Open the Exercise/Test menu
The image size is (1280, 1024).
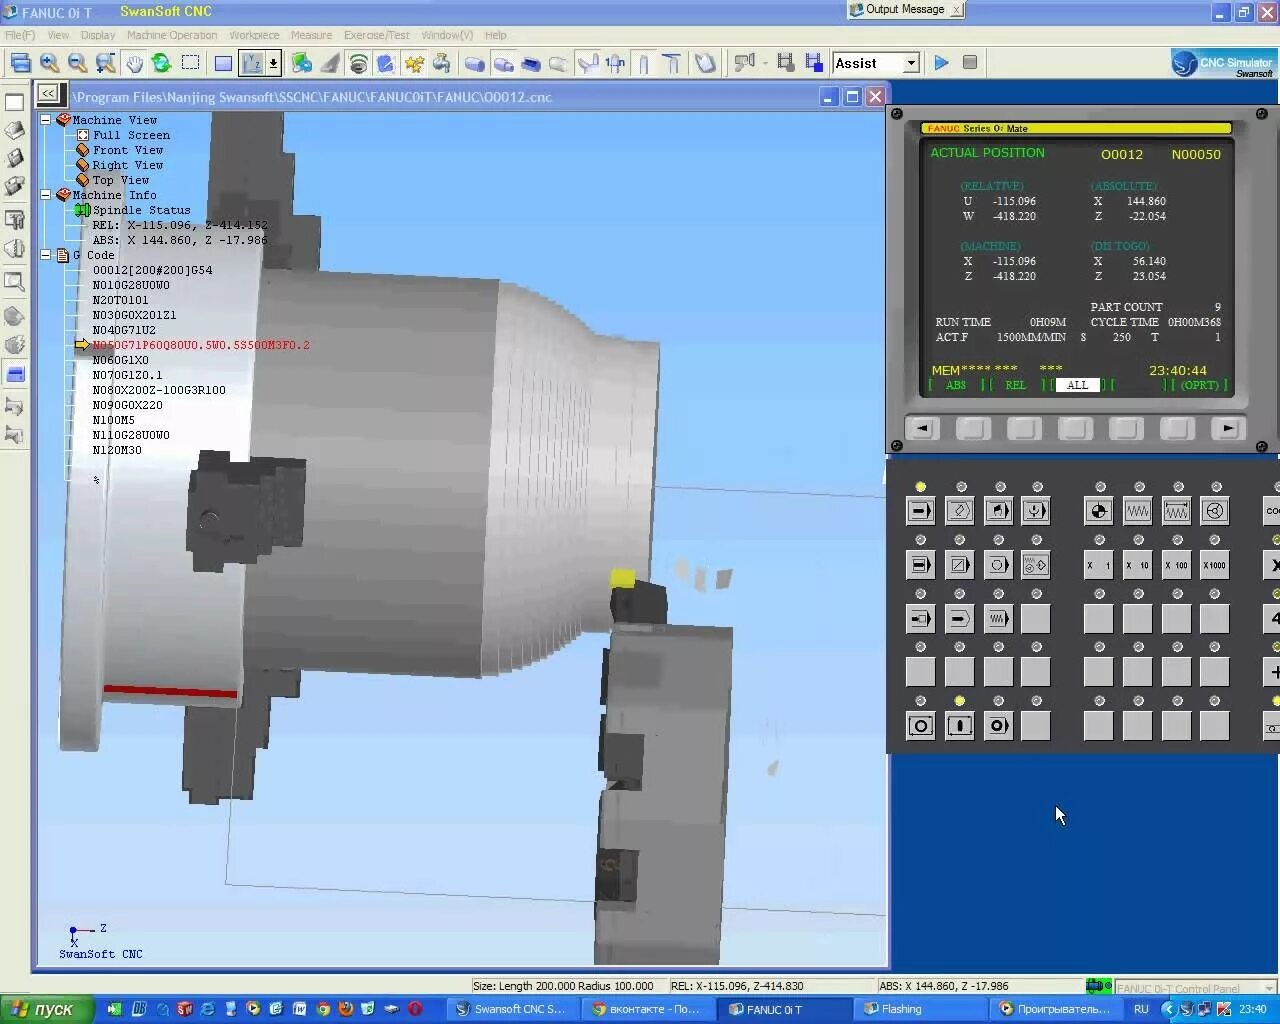pyautogui.click(x=377, y=35)
